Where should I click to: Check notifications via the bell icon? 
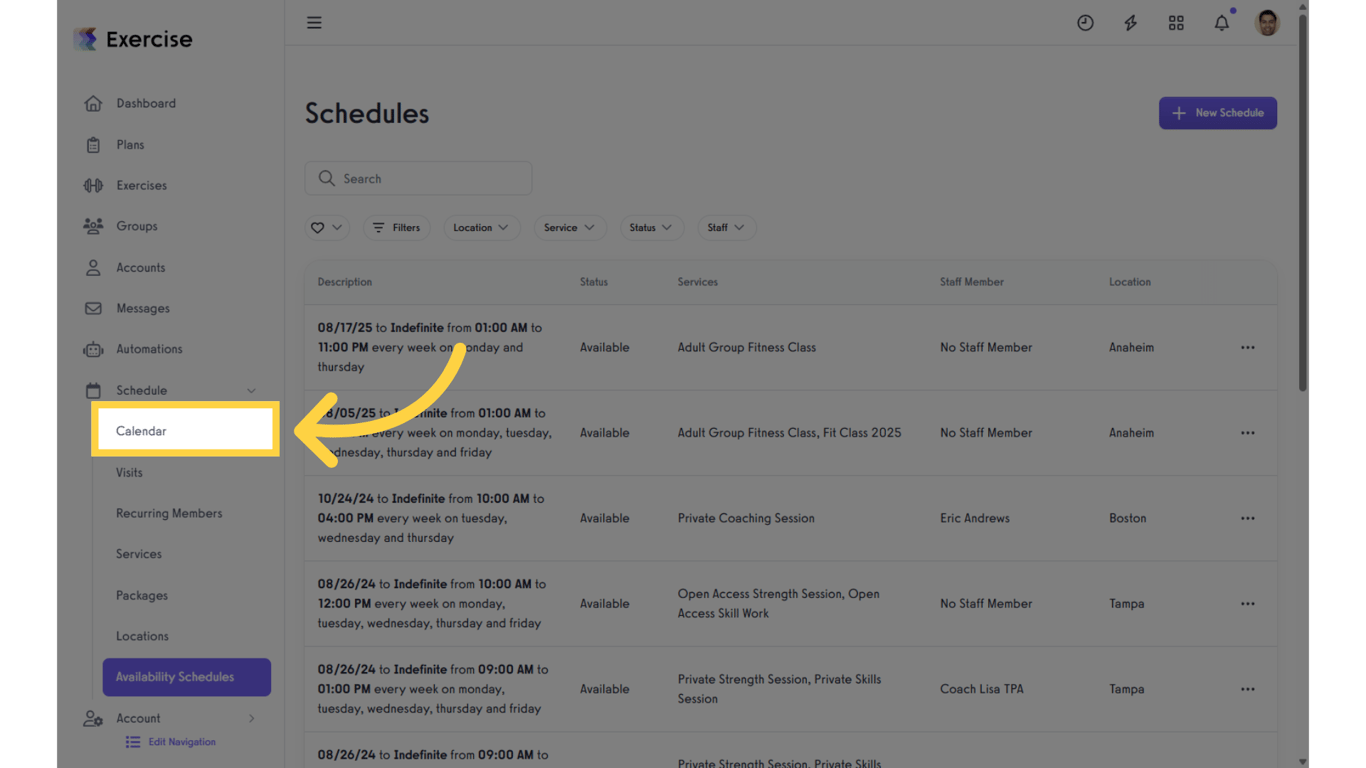pyautogui.click(x=1221, y=22)
